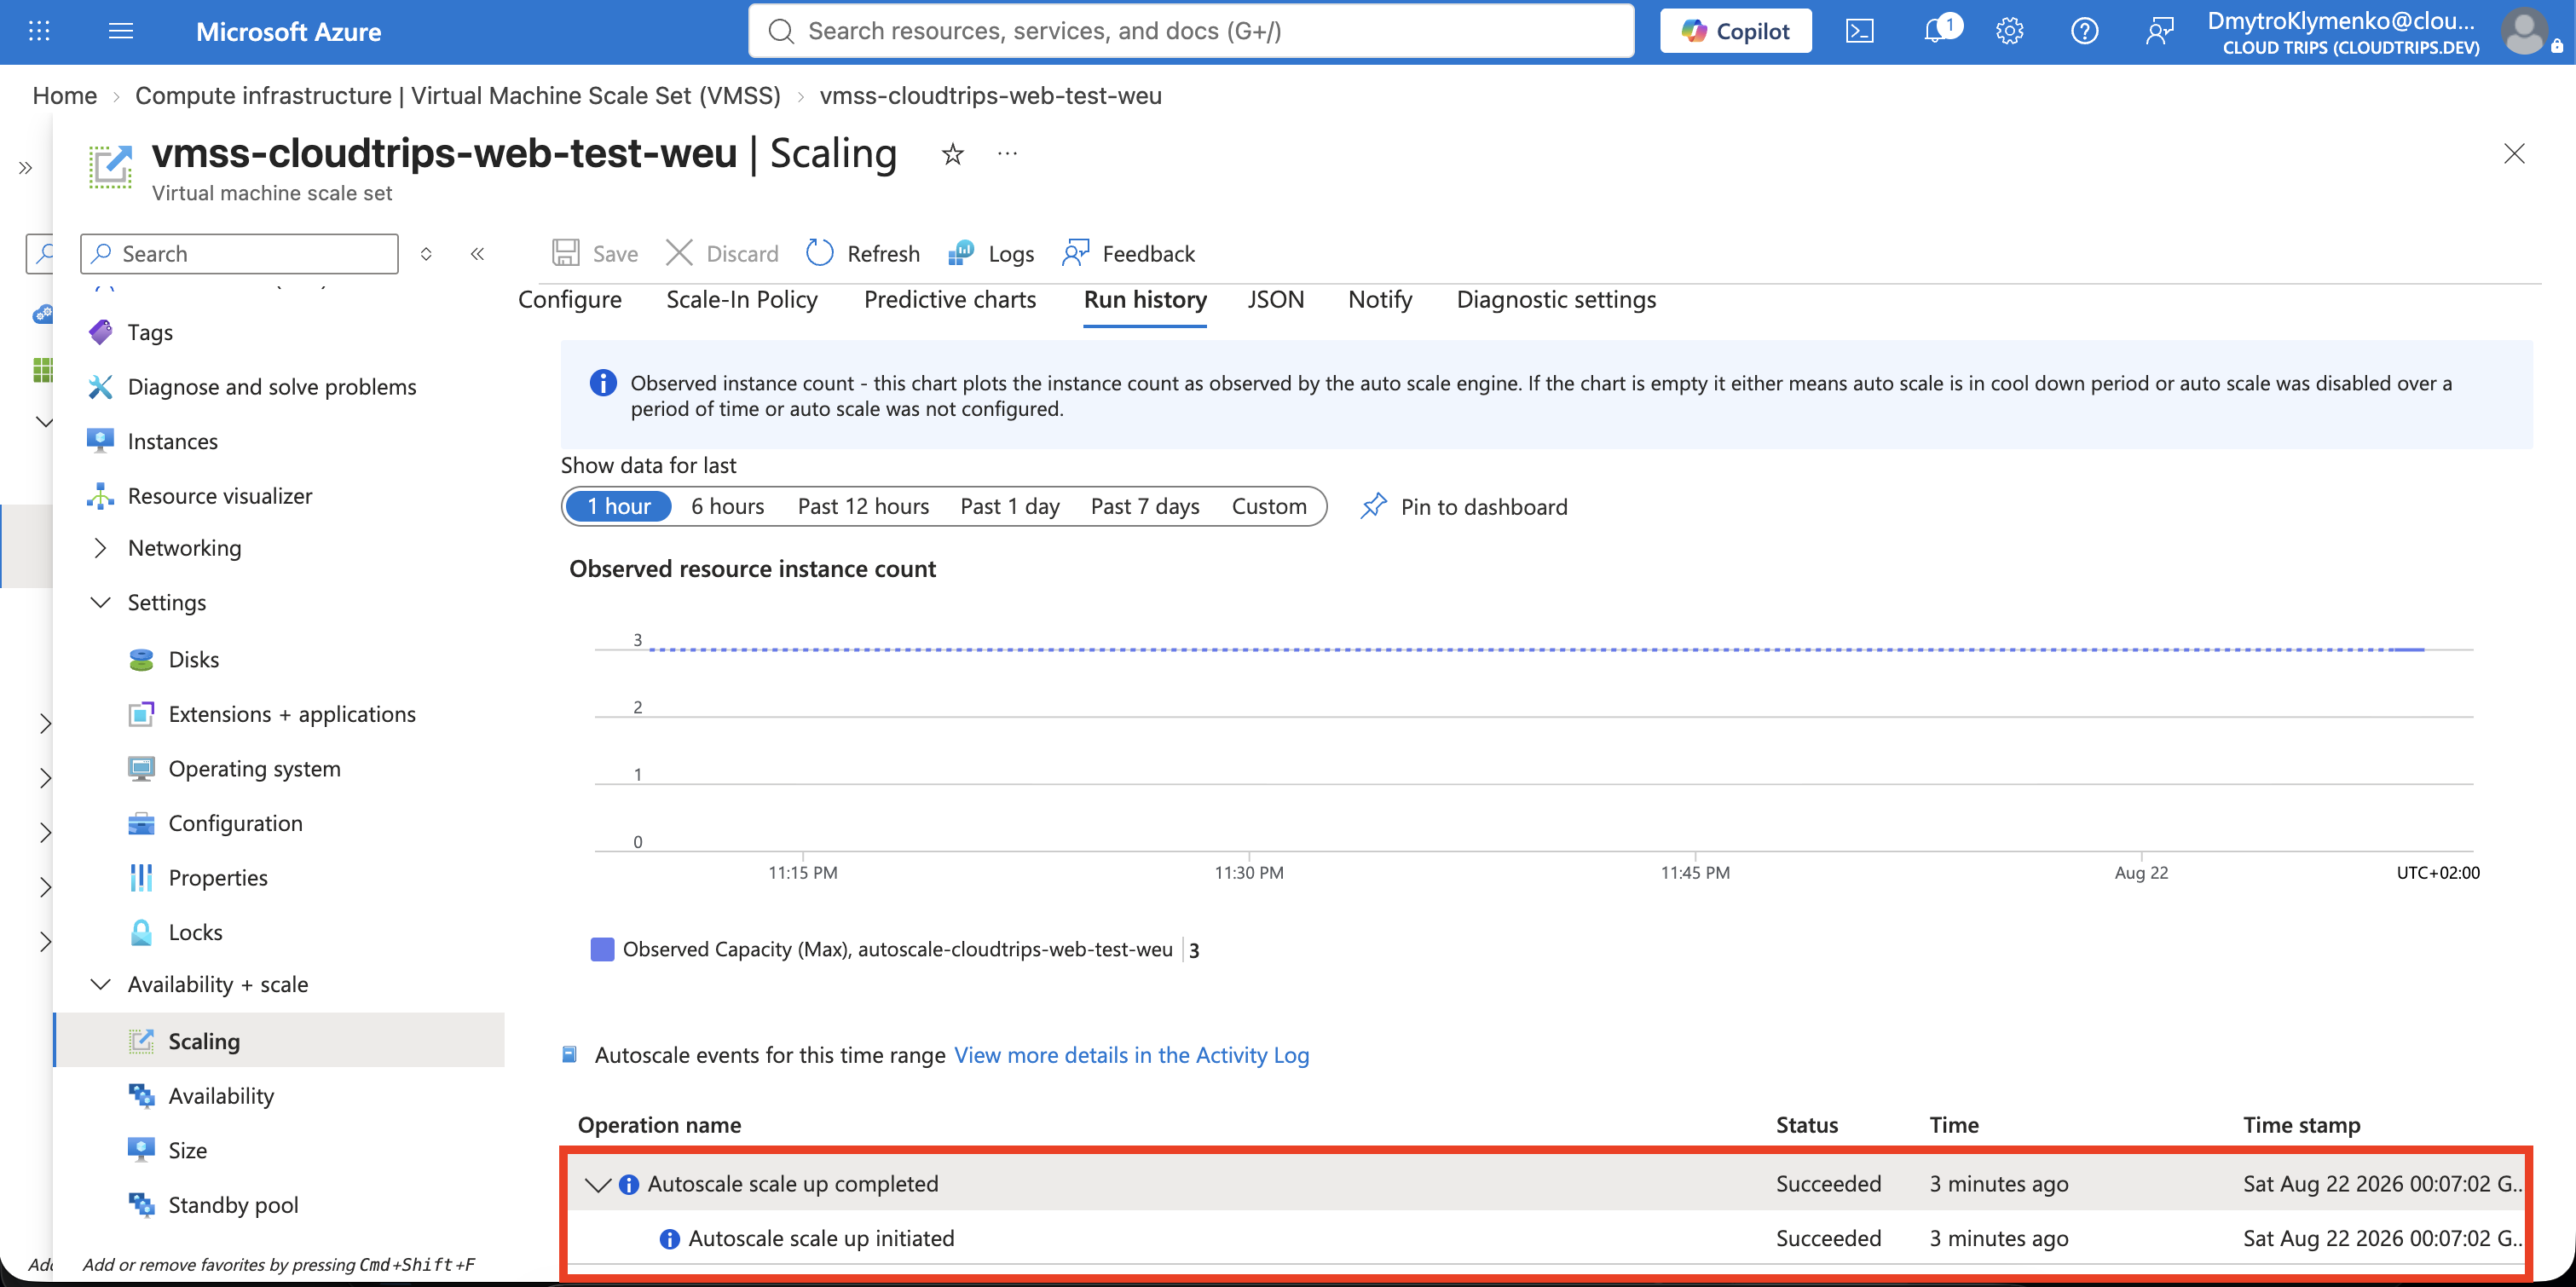Open the top bar feedback icon
This screenshot has height=1287, width=2576.
click(2159, 31)
